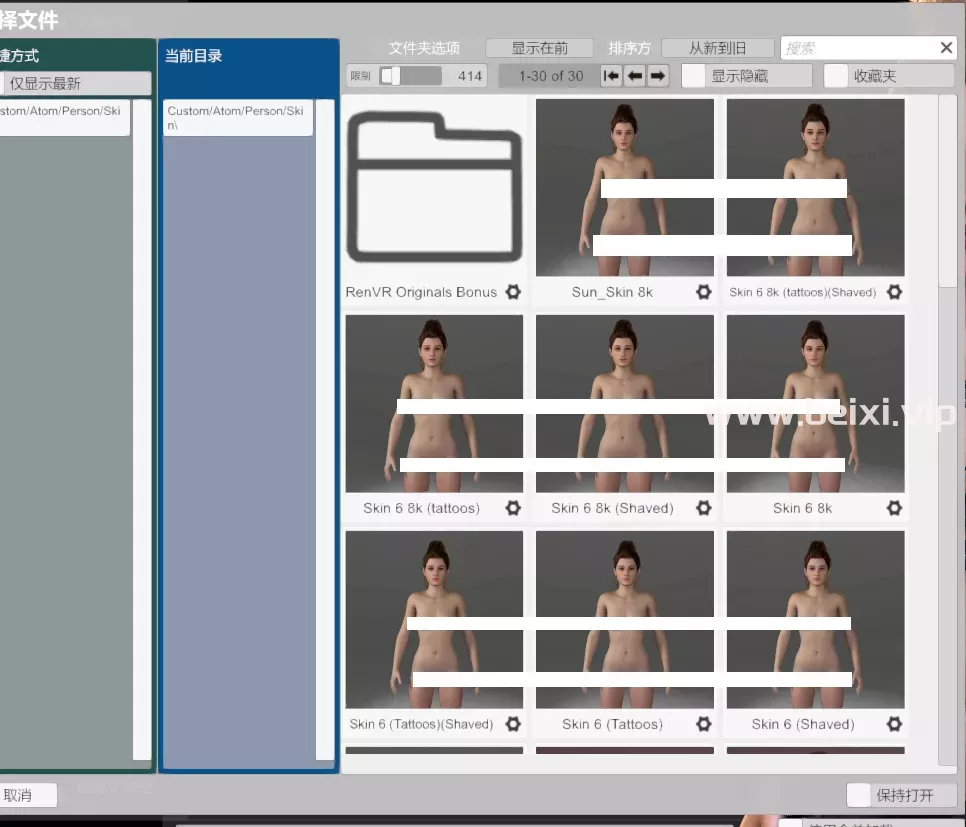Click the 搜索 search input field
966x827 pixels.
pyautogui.click(x=859, y=47)
